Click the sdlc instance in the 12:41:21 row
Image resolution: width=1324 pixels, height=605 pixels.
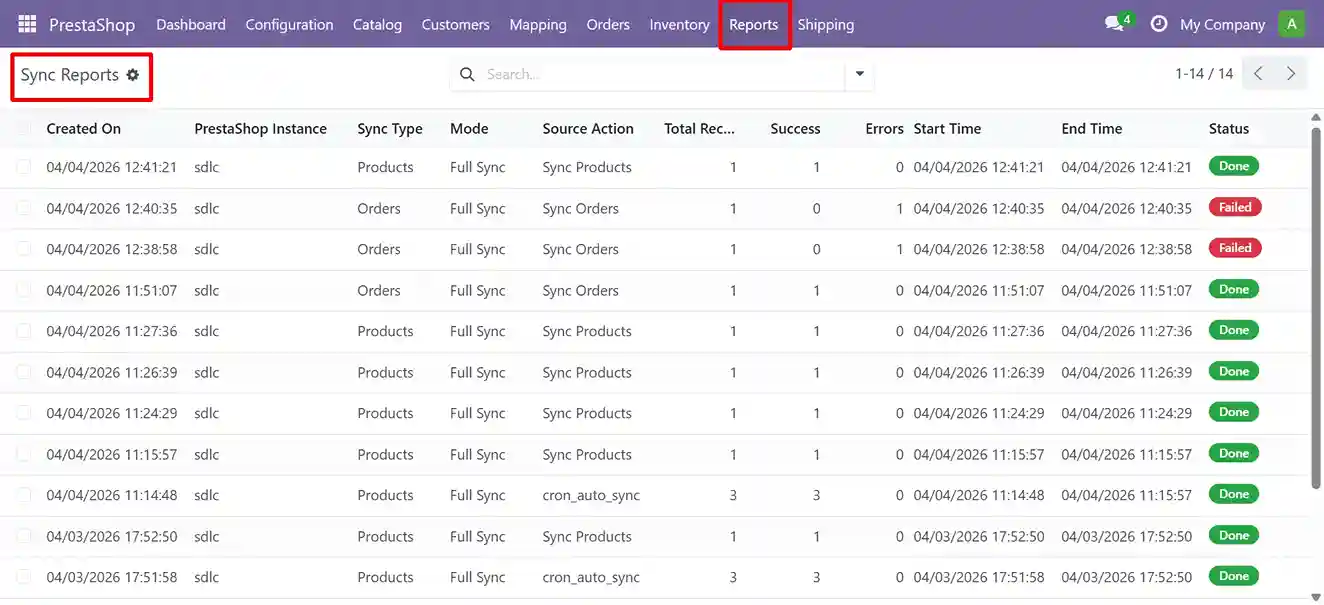pyautogui.click(x=206, y=167)
